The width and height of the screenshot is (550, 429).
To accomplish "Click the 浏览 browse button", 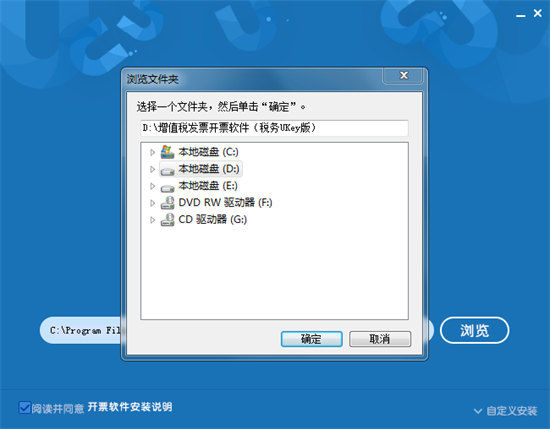I will [474, 330].
